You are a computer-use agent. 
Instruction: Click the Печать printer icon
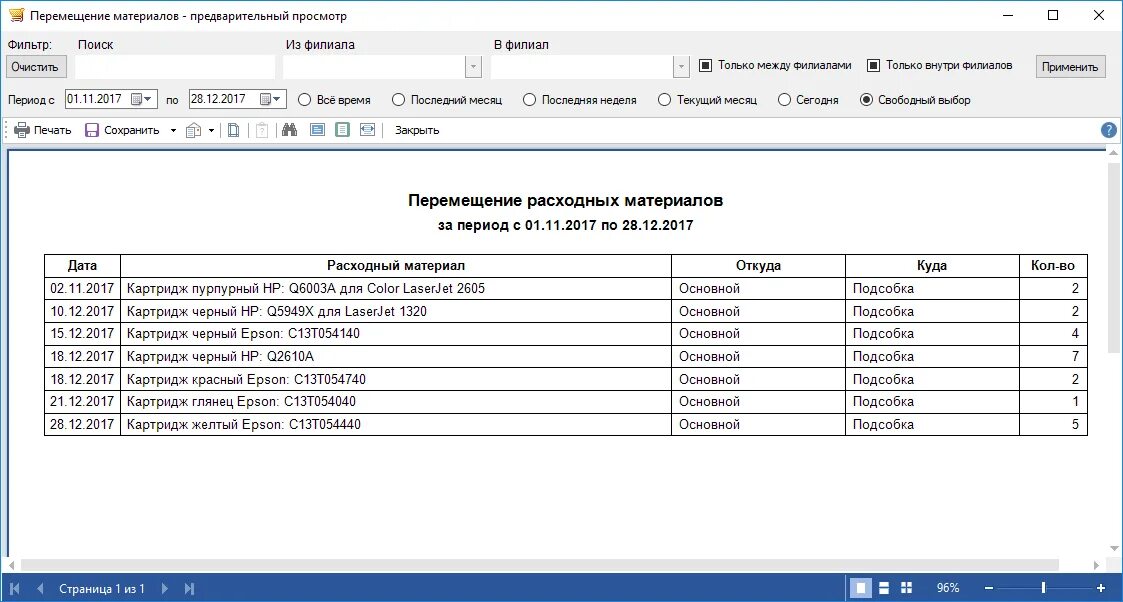pos(22,130)
